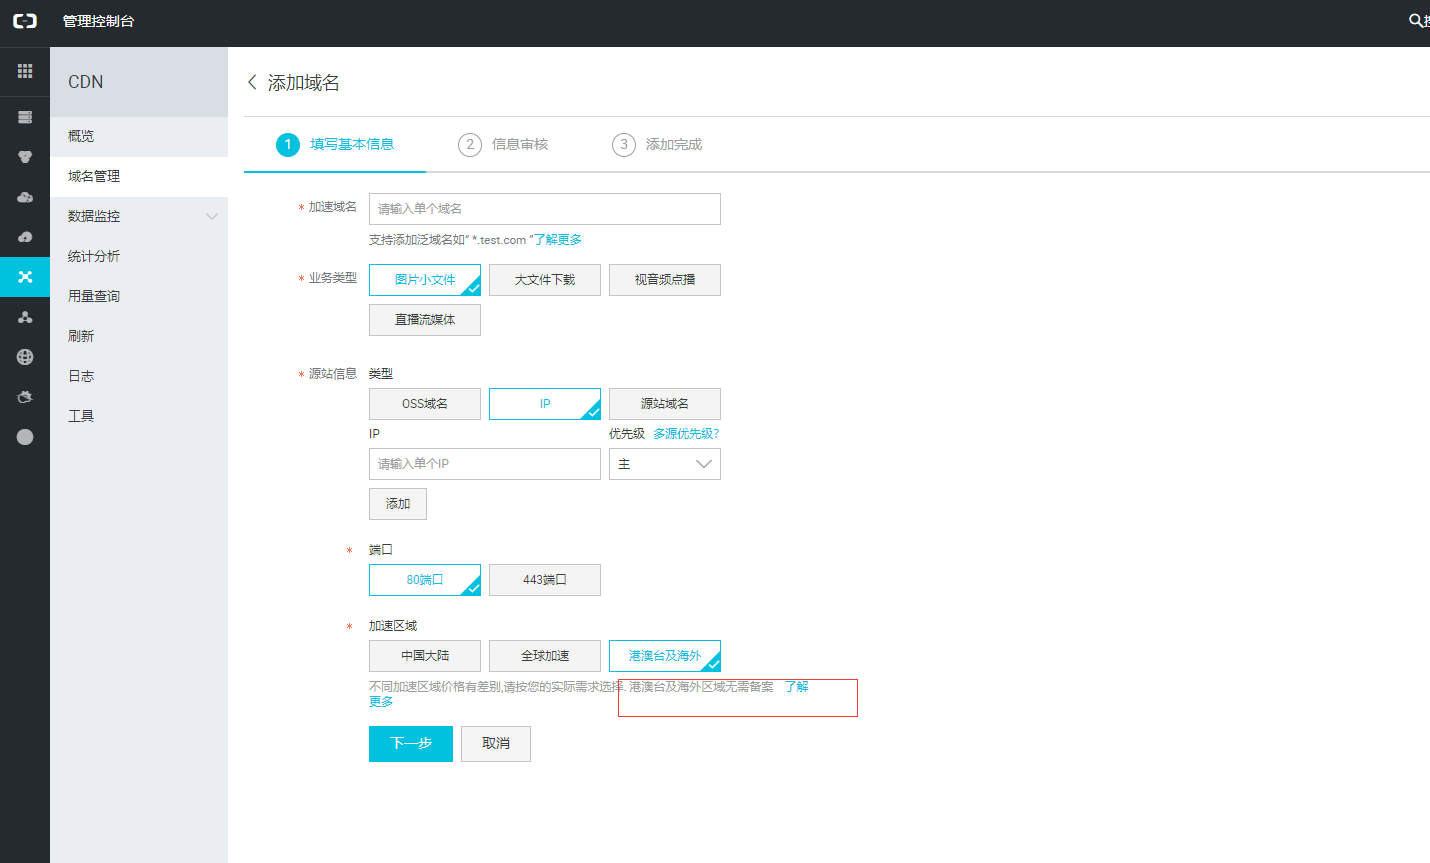
Task: Choose 源站域名 as origin type
Action: (x=665, y=404)
